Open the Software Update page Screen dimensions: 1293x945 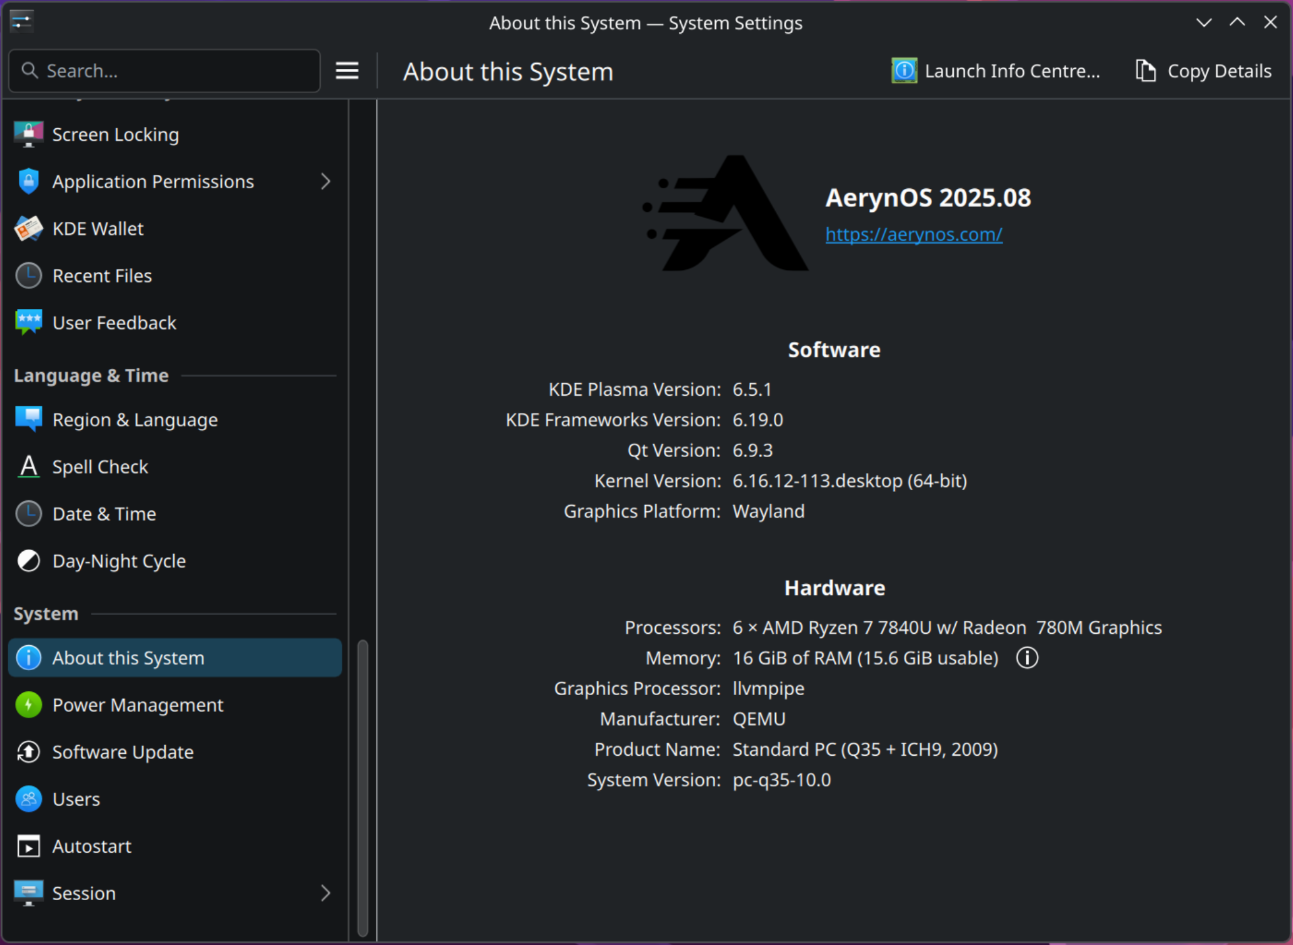[122, 752]
